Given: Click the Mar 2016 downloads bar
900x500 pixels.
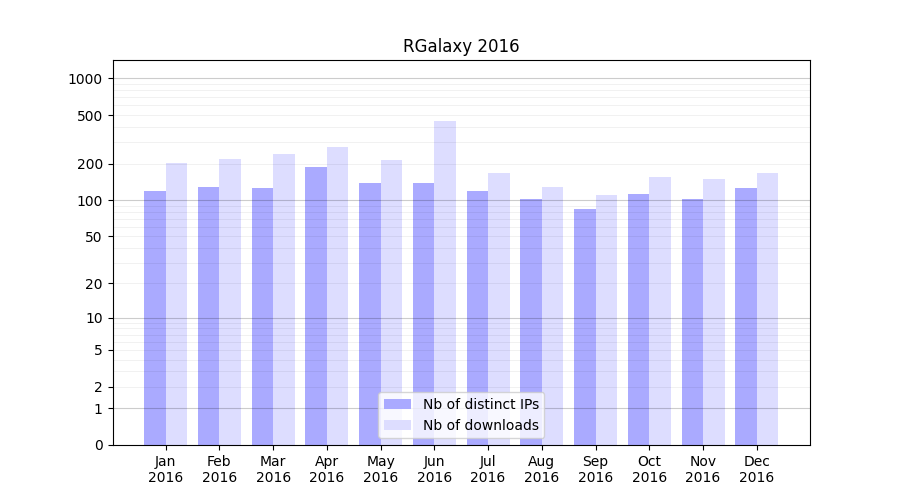Looking at the screenshot, I should (x=284, y=300).
